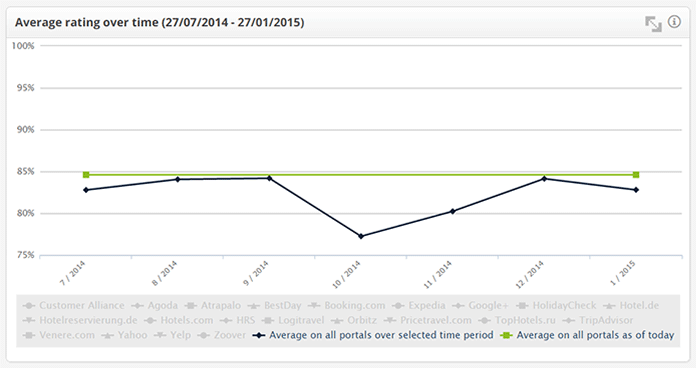Click the 85% y-axis label
This screenshot has height=368, width=696.
click(x=25, y=171)
